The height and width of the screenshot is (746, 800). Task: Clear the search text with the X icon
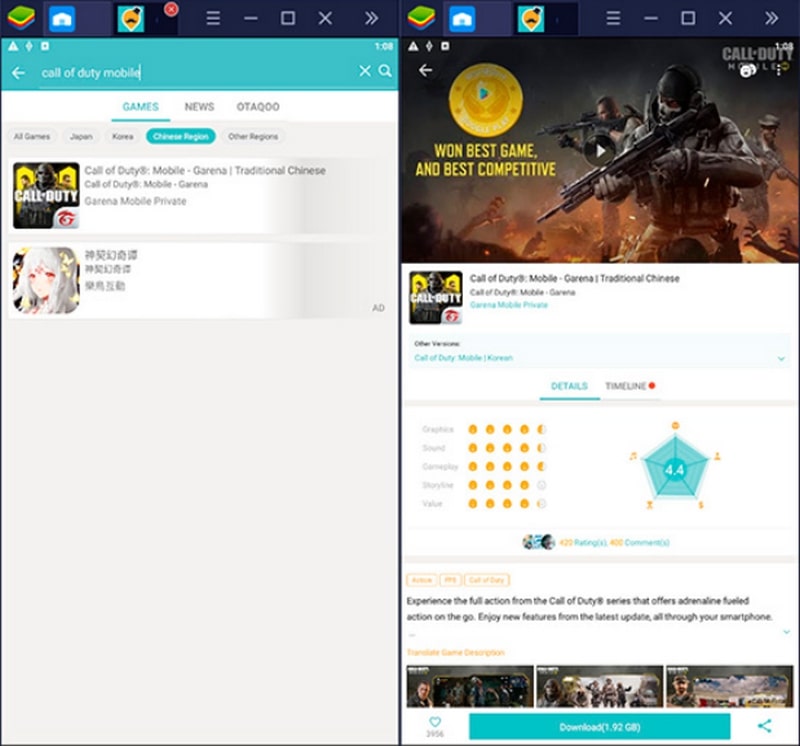(x=365, y=71)
